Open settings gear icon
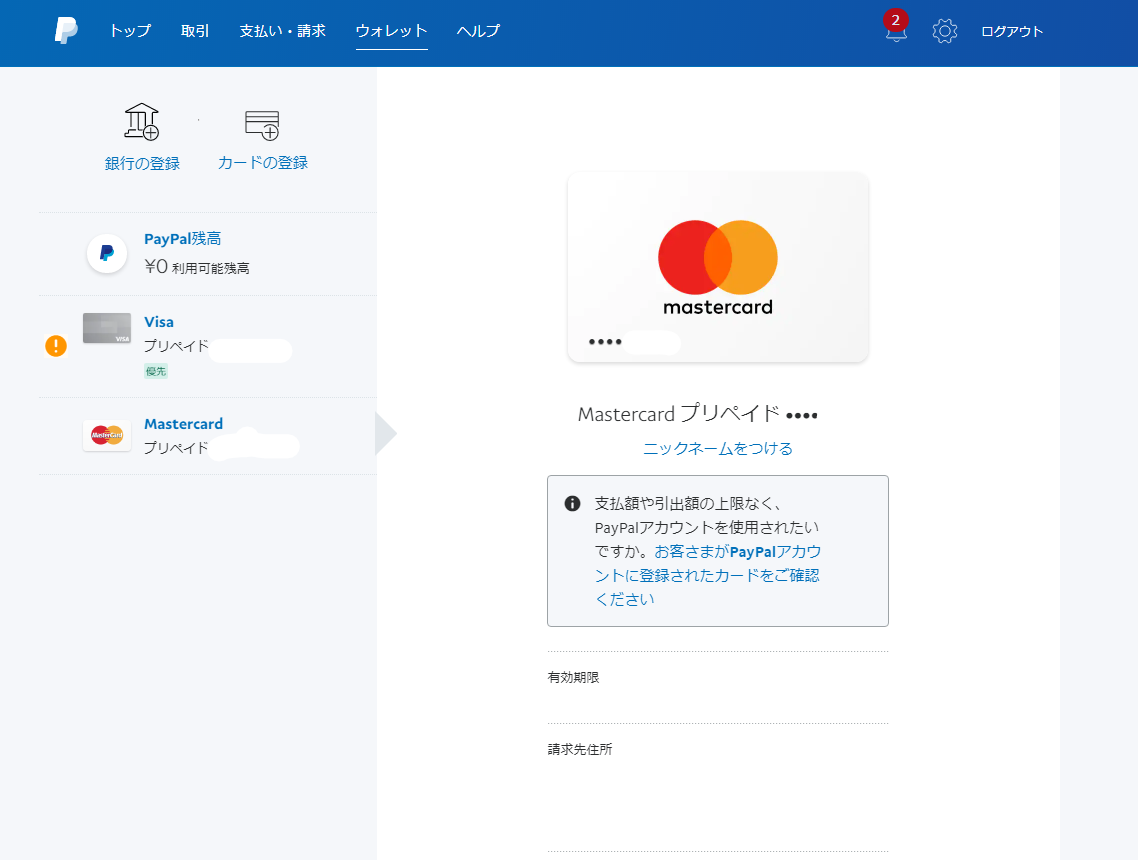The width and height of the screenshot is (1138, 860). (x=944, y=31)
